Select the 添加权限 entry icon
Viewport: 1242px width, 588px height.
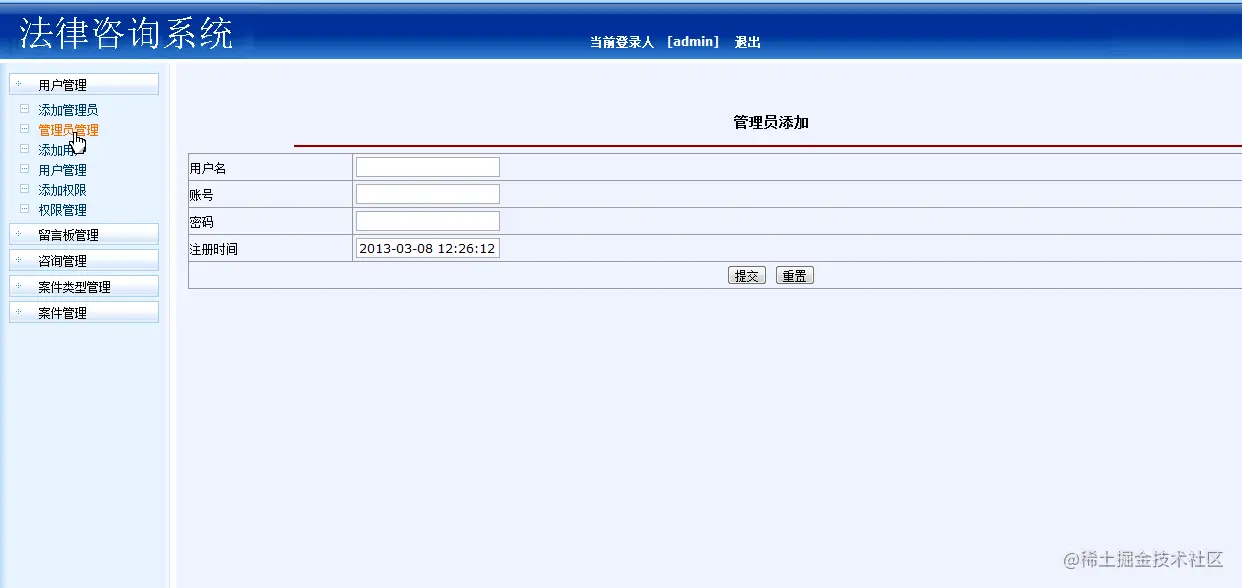point(24,189)
